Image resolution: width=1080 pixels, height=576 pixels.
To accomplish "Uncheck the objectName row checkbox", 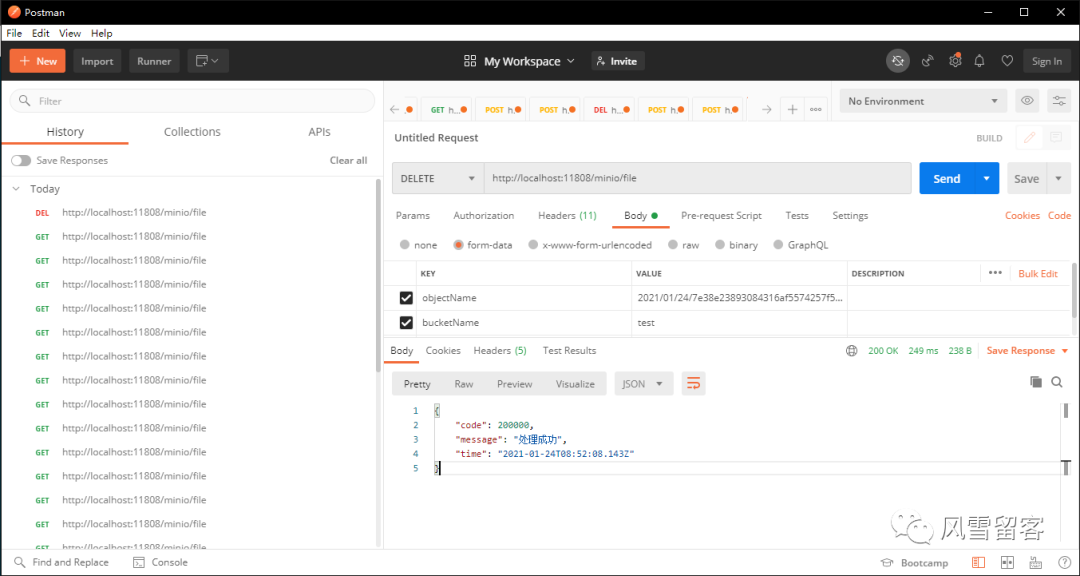I will click(x=406, y=298).
